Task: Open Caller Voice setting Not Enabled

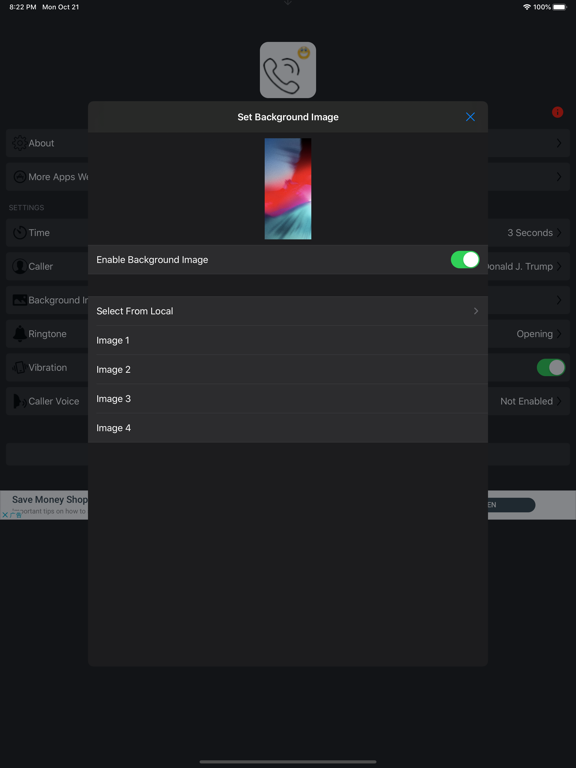Action: click(531, 401)
